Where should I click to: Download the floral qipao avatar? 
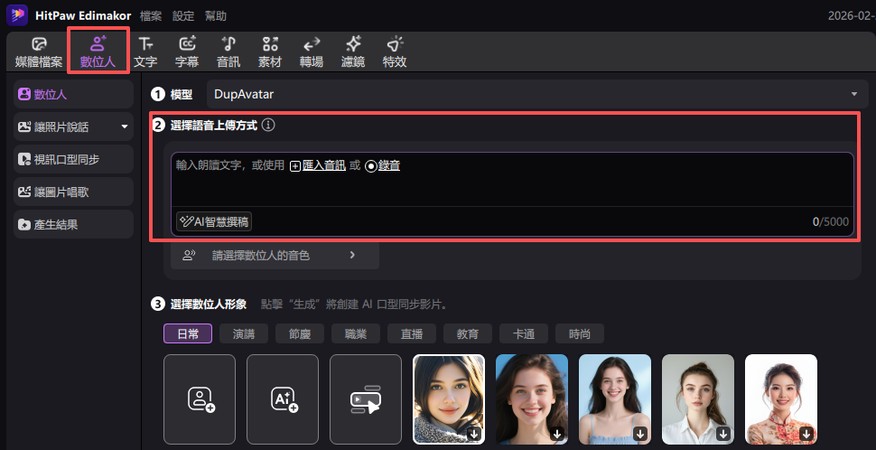(807, 434)
